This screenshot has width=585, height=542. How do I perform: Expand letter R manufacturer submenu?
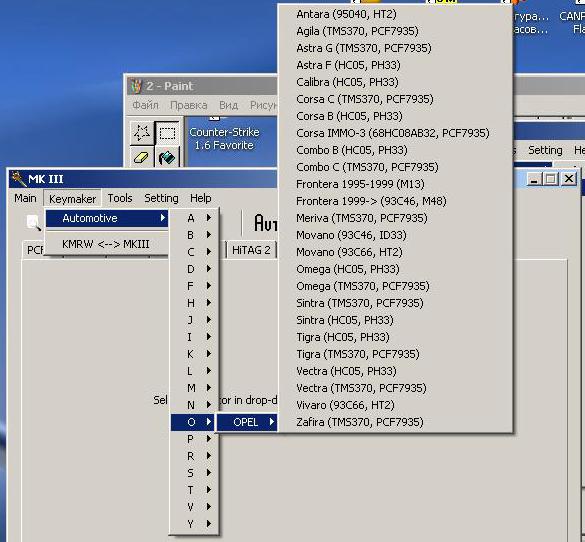tap(194, 456)
